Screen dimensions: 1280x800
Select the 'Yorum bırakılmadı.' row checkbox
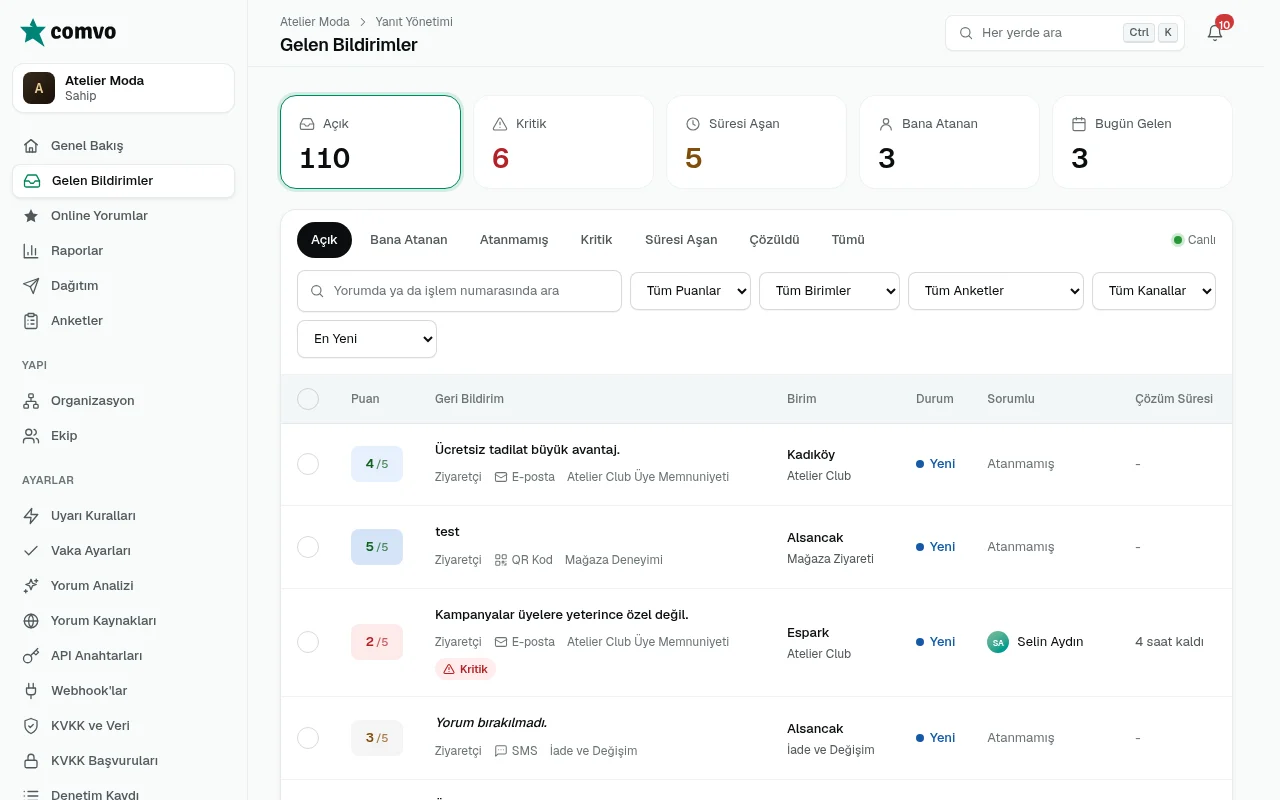[x=308, y=738]
